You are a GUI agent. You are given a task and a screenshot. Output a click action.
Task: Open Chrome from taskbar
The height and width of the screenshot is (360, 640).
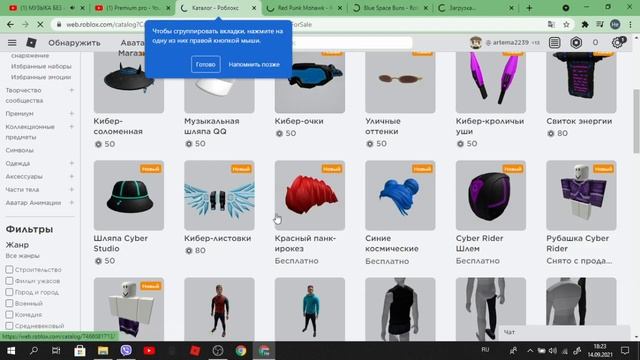click(241, 351)
